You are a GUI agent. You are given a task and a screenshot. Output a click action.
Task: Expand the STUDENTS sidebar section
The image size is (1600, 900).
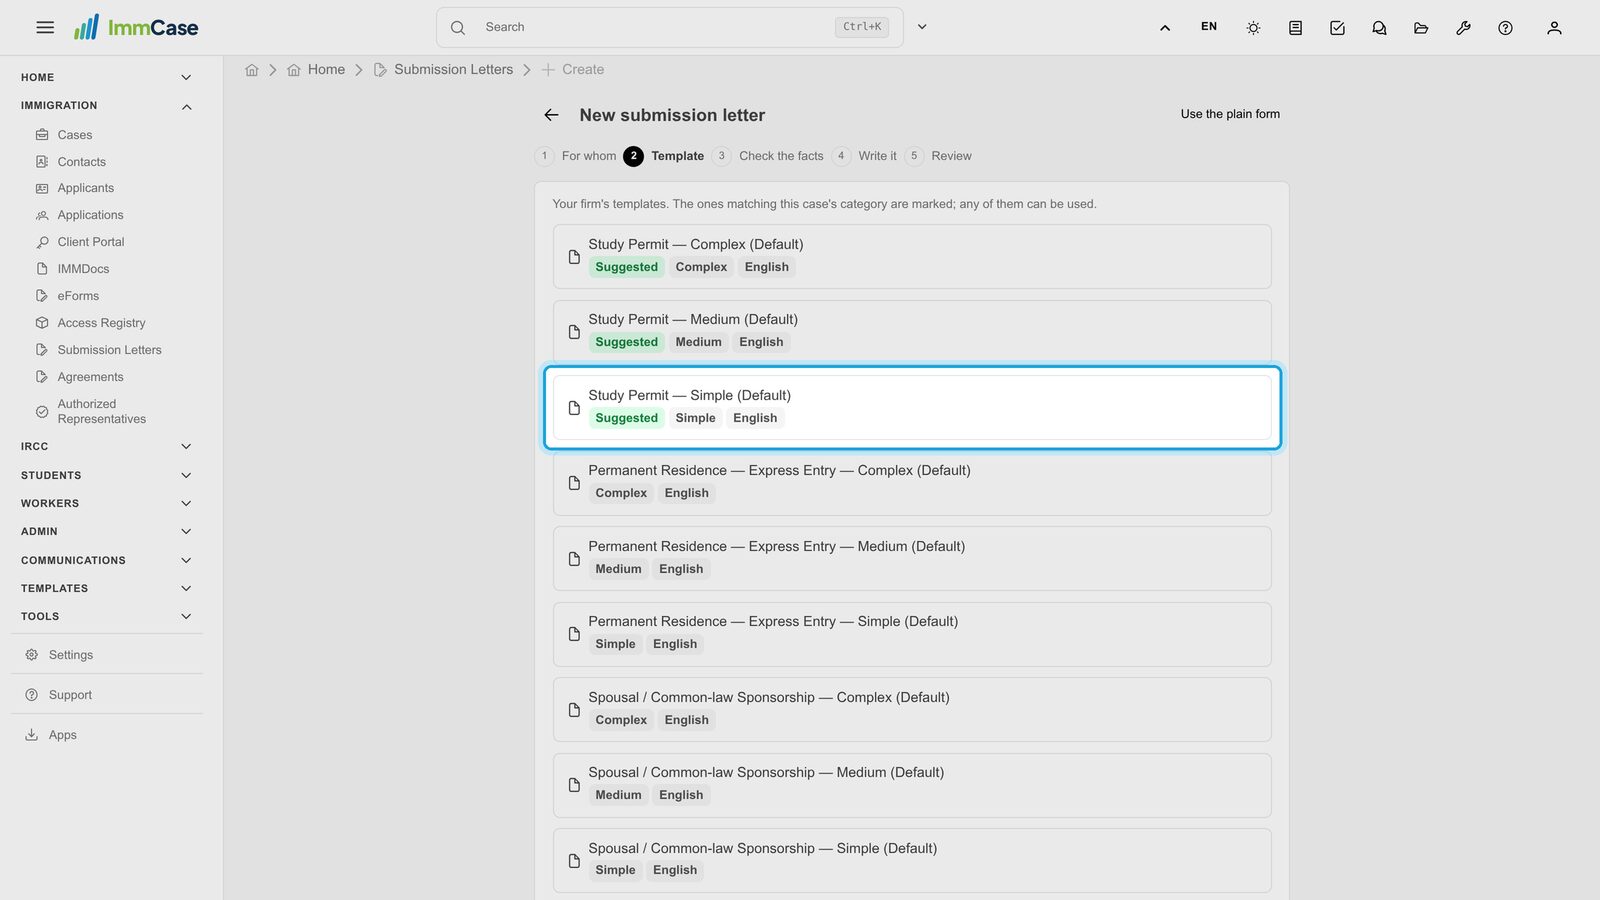(106, 475)
